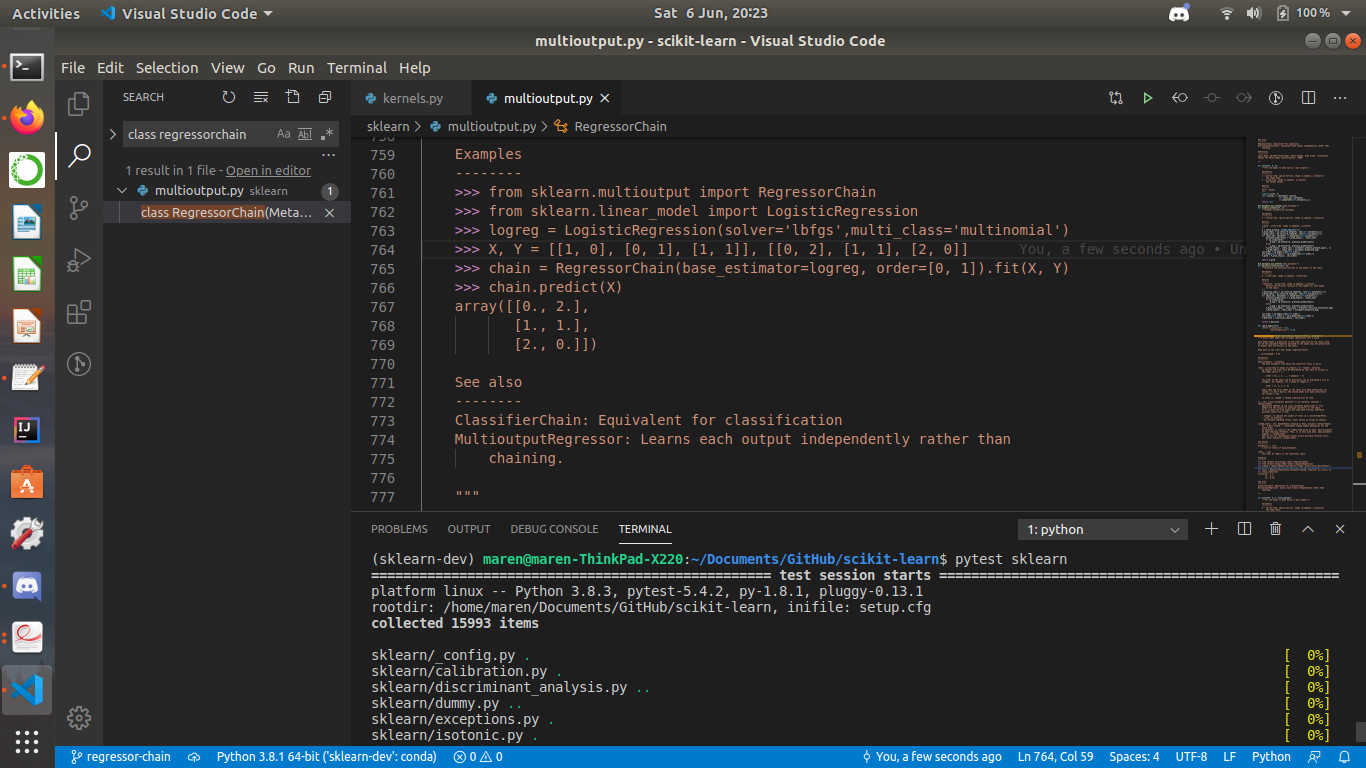Dismiss the class RegressorChain search match
This screenshot has height=768, width=1366.
329,213
